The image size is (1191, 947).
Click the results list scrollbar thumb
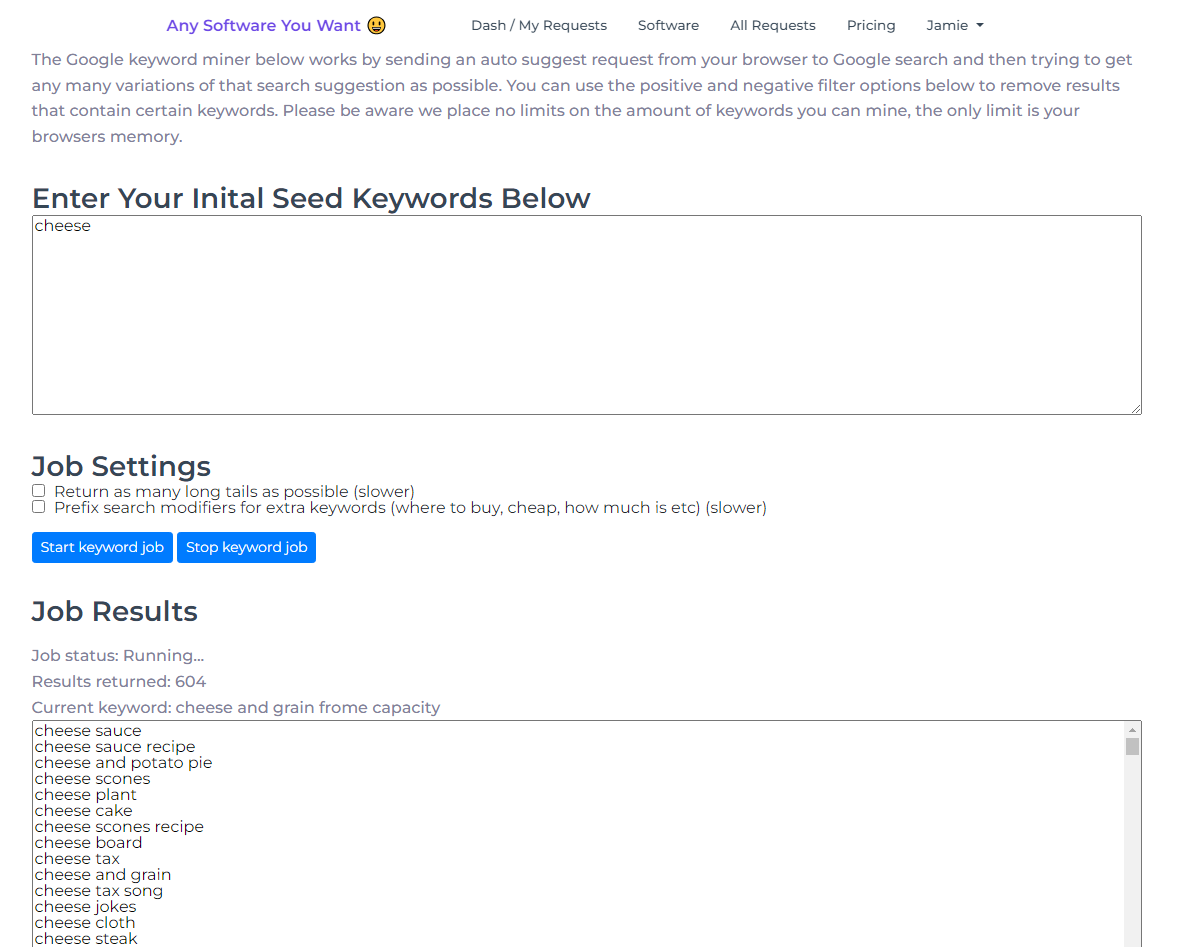[1132, 746]
